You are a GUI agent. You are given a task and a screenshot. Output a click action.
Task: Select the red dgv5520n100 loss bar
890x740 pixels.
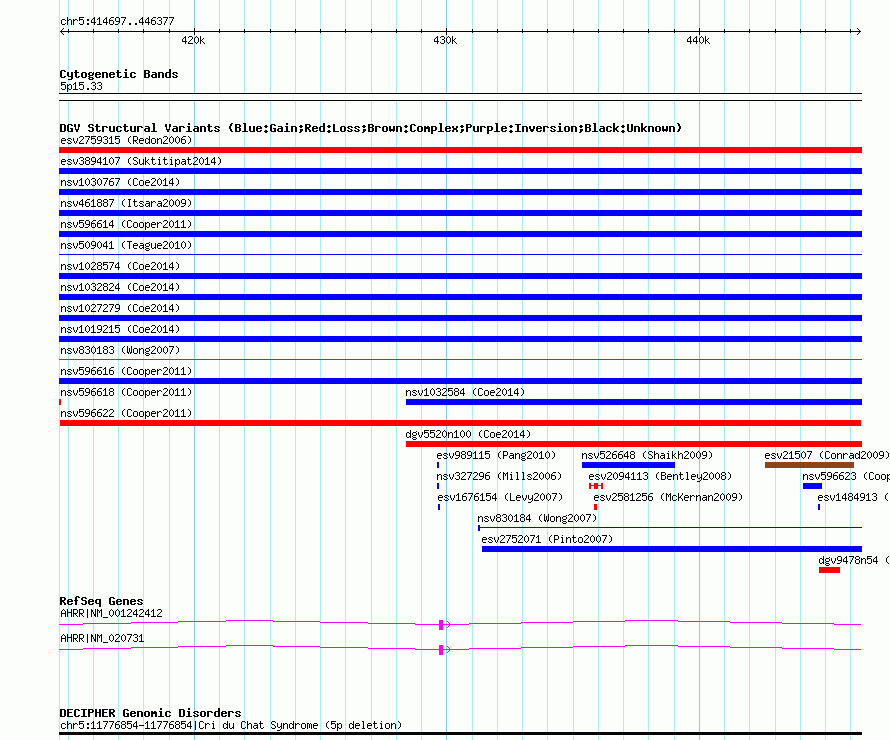[x=633, y=444]
